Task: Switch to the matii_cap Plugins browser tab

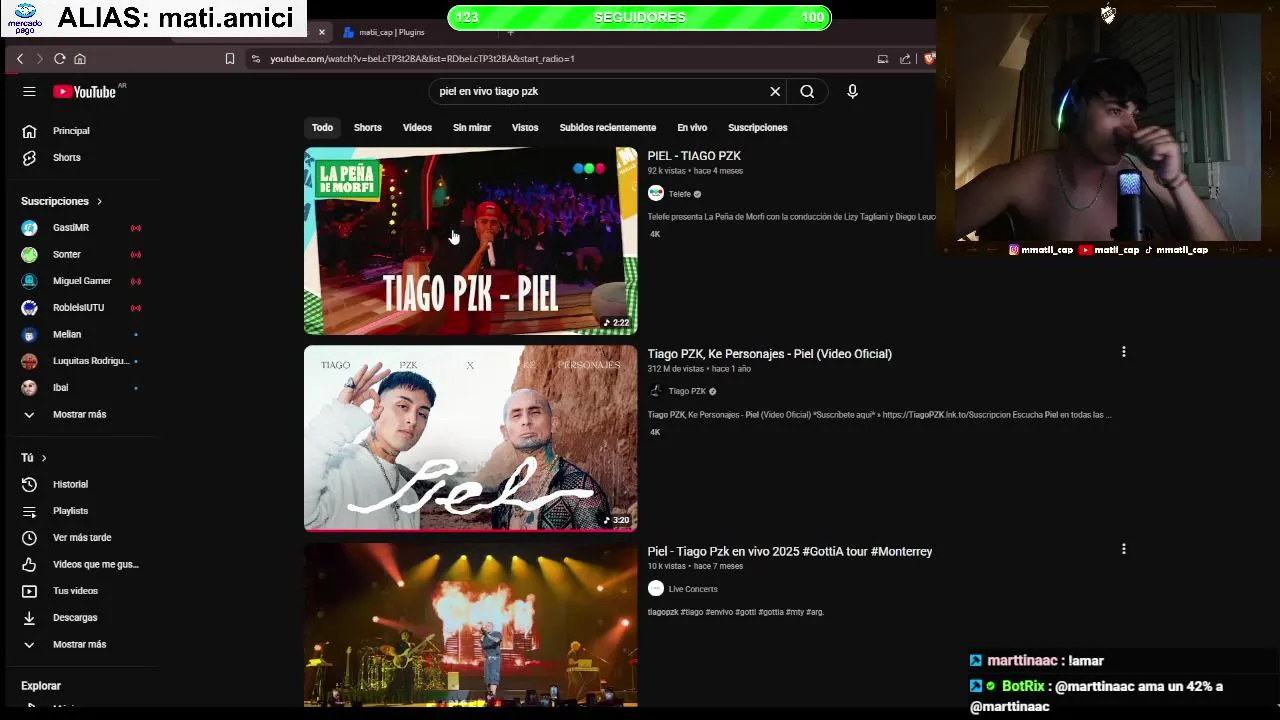Action: tap(392, 32)
